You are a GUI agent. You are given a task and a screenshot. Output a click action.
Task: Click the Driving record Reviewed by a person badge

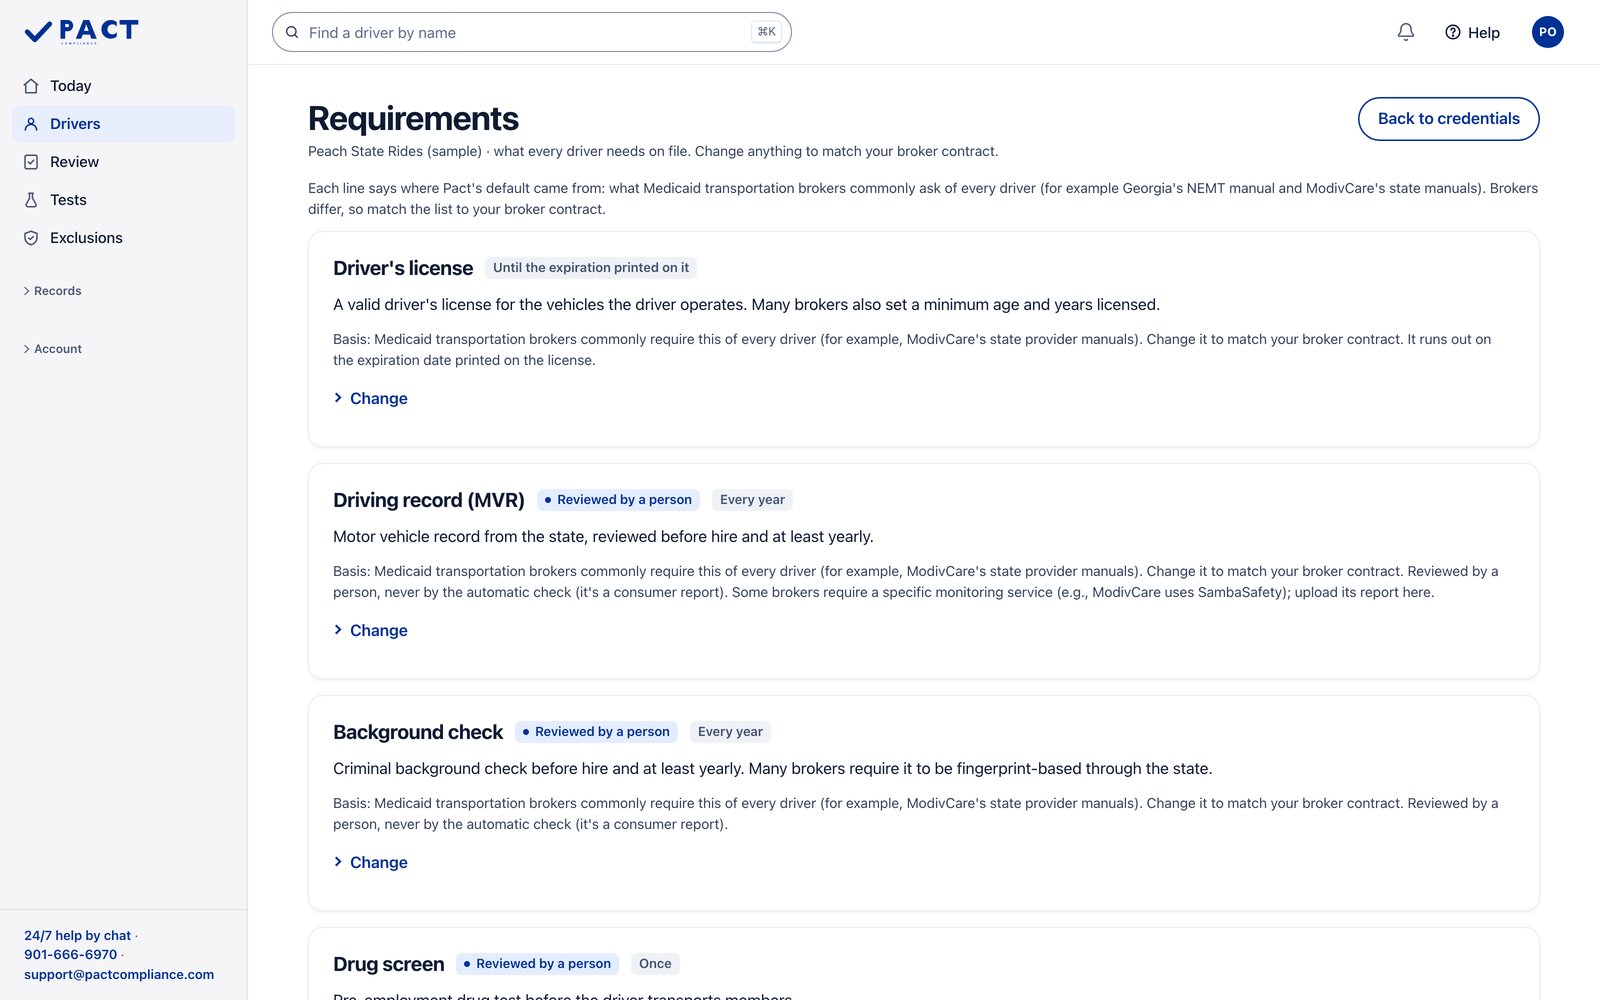(x=618, y=500)
